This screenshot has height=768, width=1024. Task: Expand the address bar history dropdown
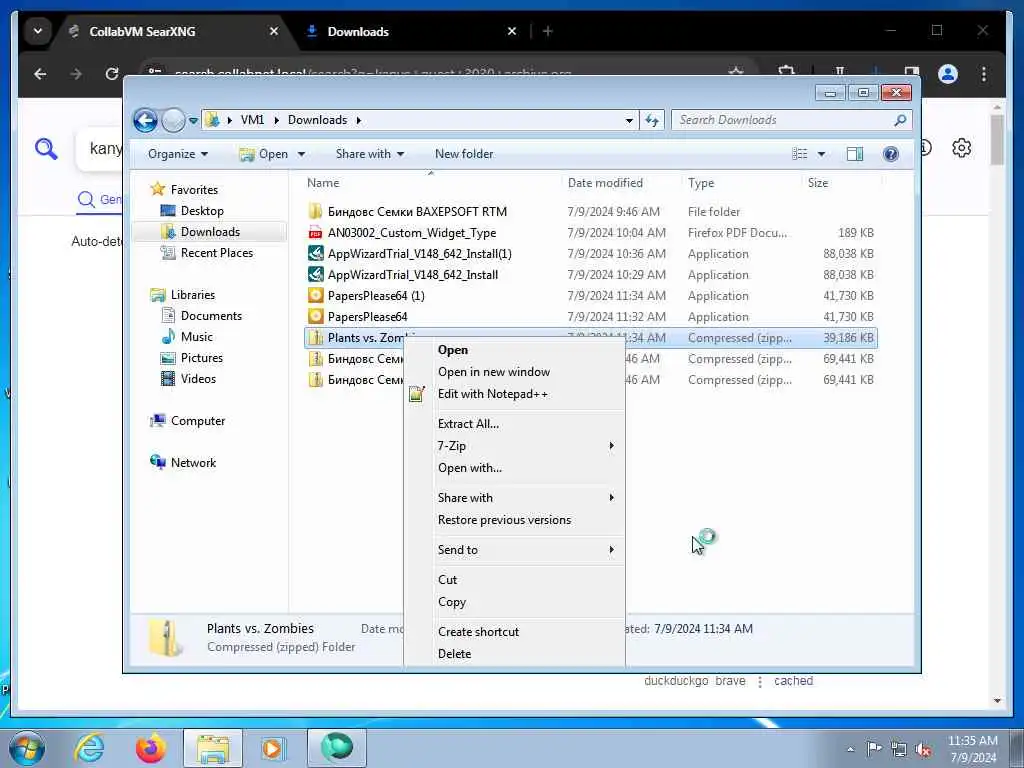click(629, 121)
